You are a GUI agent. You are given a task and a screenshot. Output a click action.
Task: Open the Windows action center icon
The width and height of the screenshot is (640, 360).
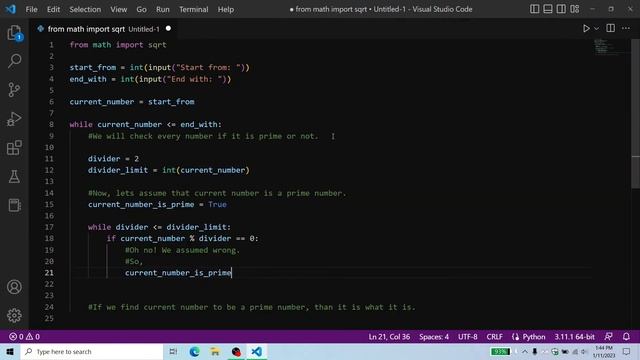627,351
